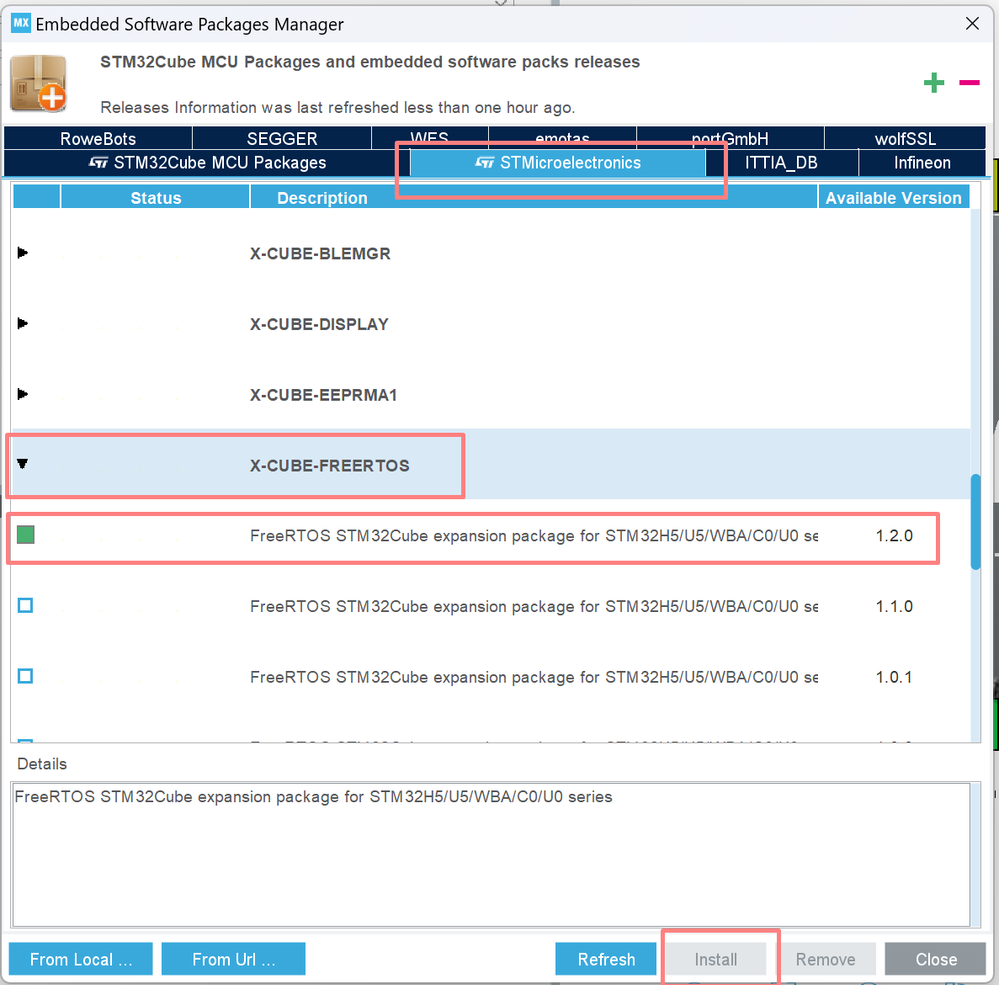Image resolution: width=999 pixels, height=985 pixels.
Task: Expand the X-CUBE-DISPLAY row arrow
Action: pos(23,324)
